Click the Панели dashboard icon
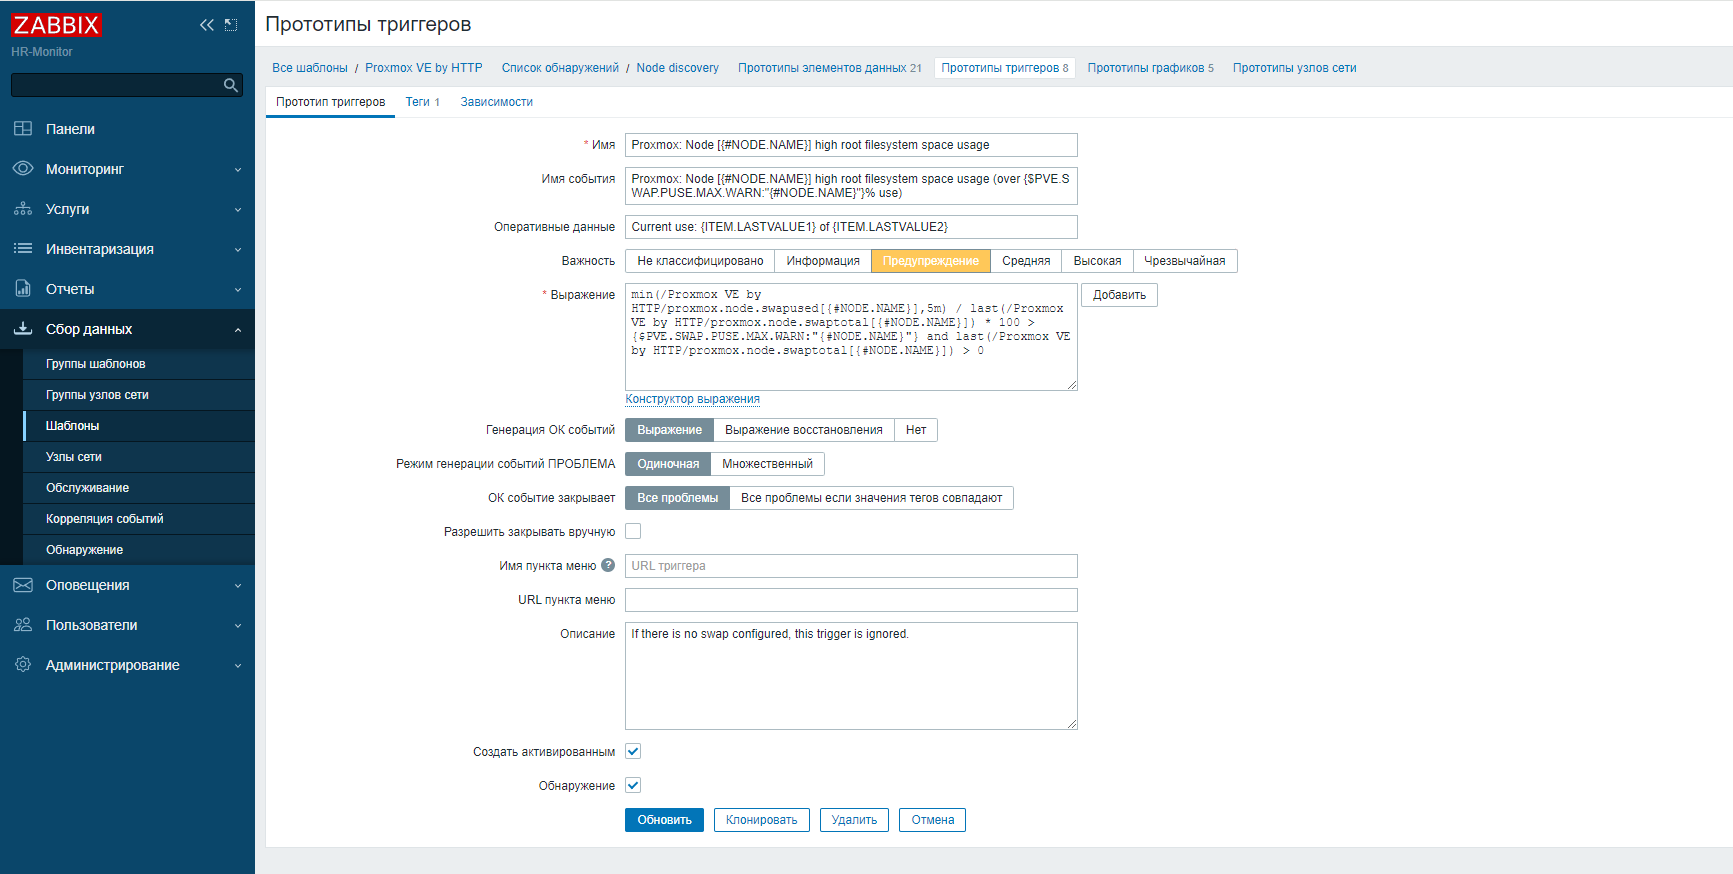Viewport: 1733px width, 874px height. [23, 129]
